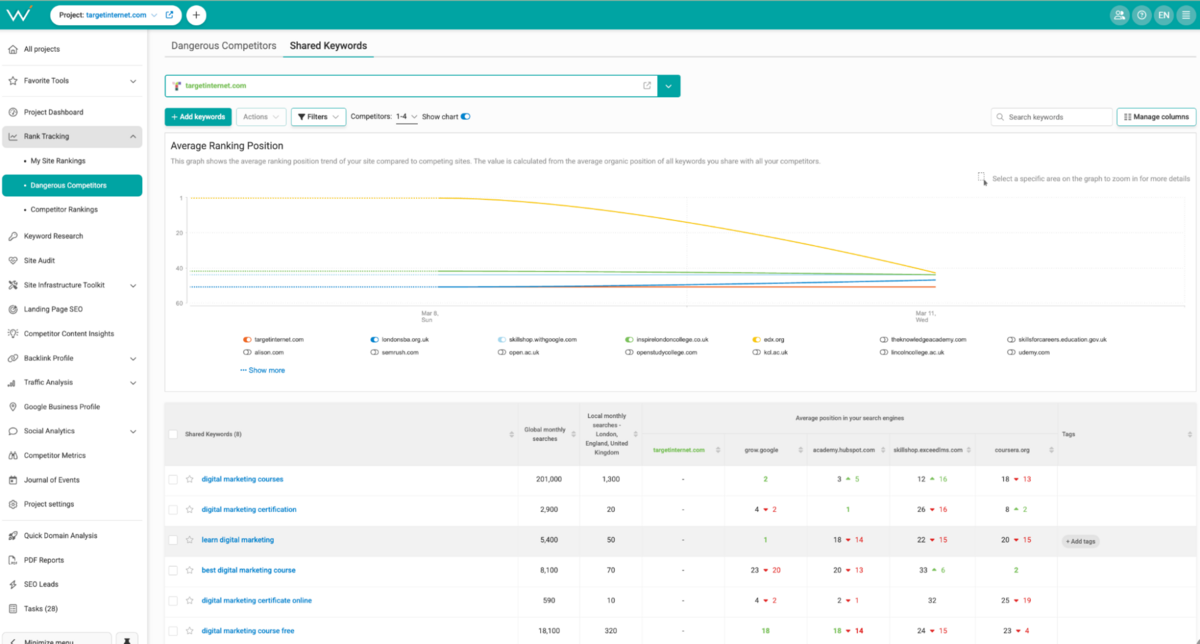Star the 'best digital marketing course' keyword
This screenshot has width=1200, height=644.
190,570
